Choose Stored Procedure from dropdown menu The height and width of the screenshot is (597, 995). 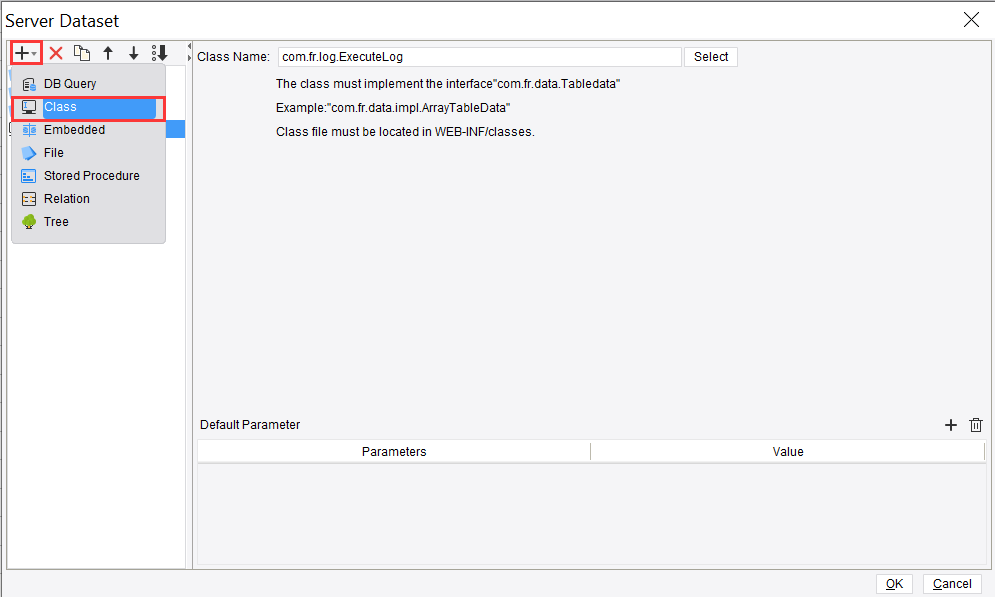pos(91,176)
